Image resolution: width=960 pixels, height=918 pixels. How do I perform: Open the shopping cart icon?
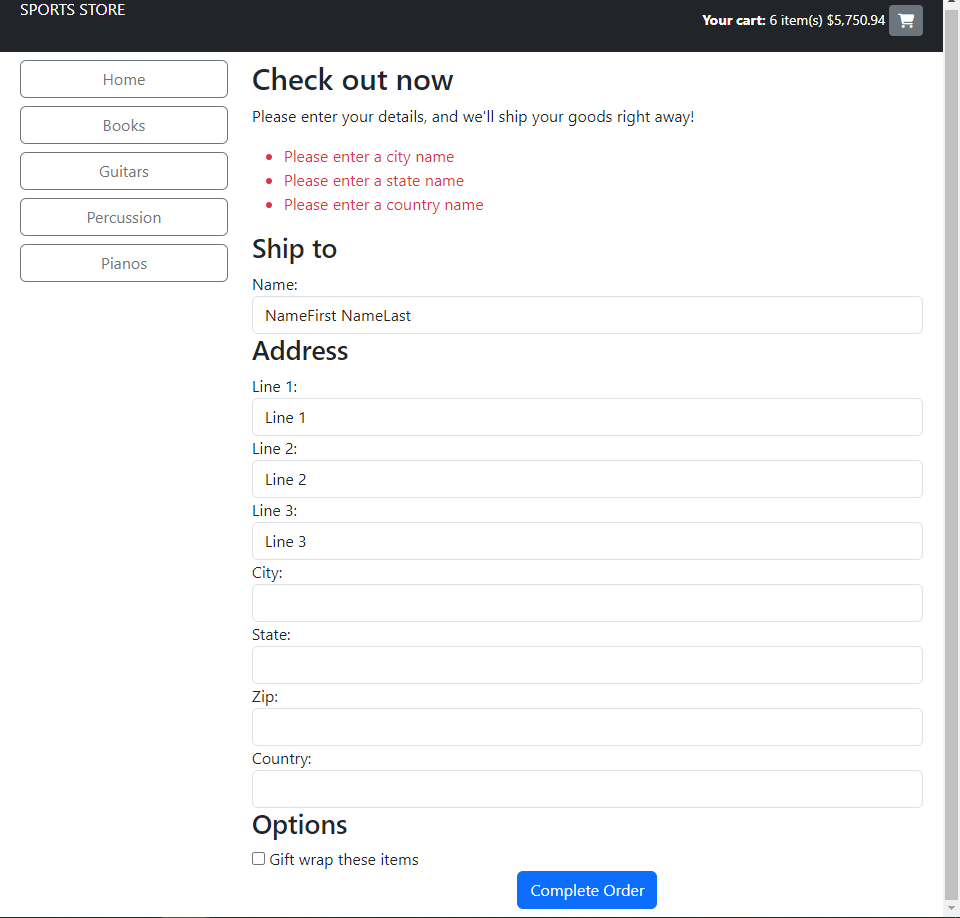905,20
